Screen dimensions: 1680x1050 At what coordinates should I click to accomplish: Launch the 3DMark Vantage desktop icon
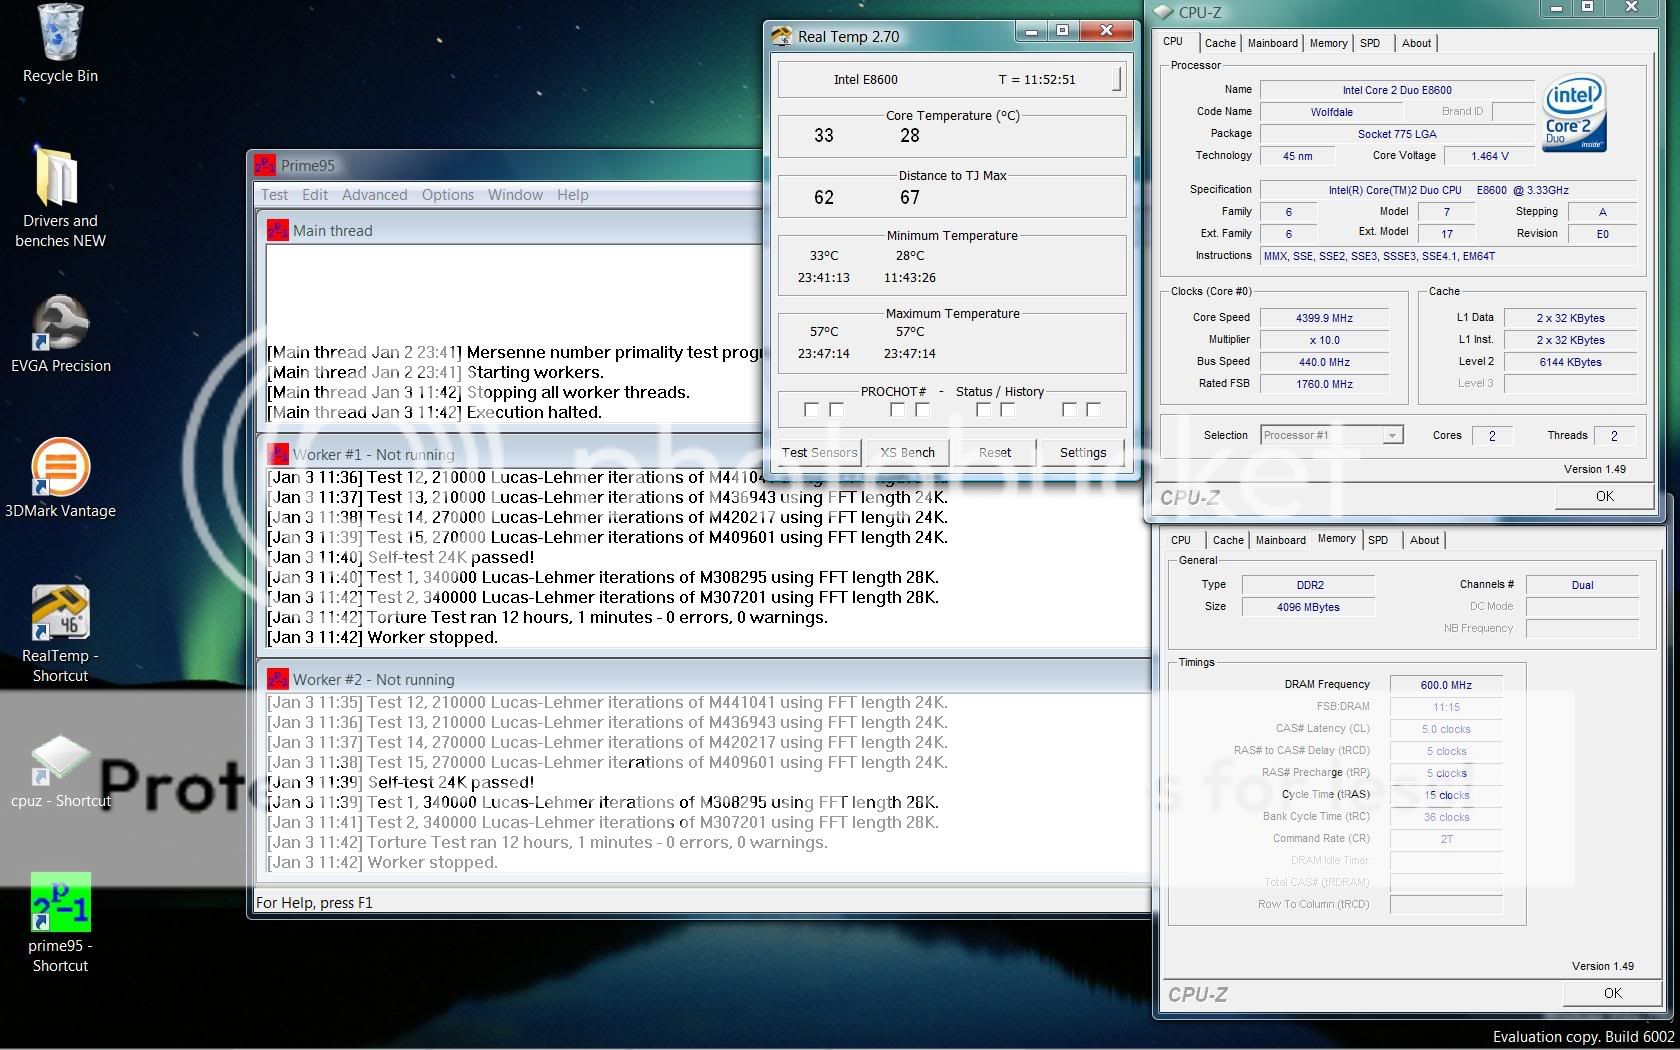(60, 468)
